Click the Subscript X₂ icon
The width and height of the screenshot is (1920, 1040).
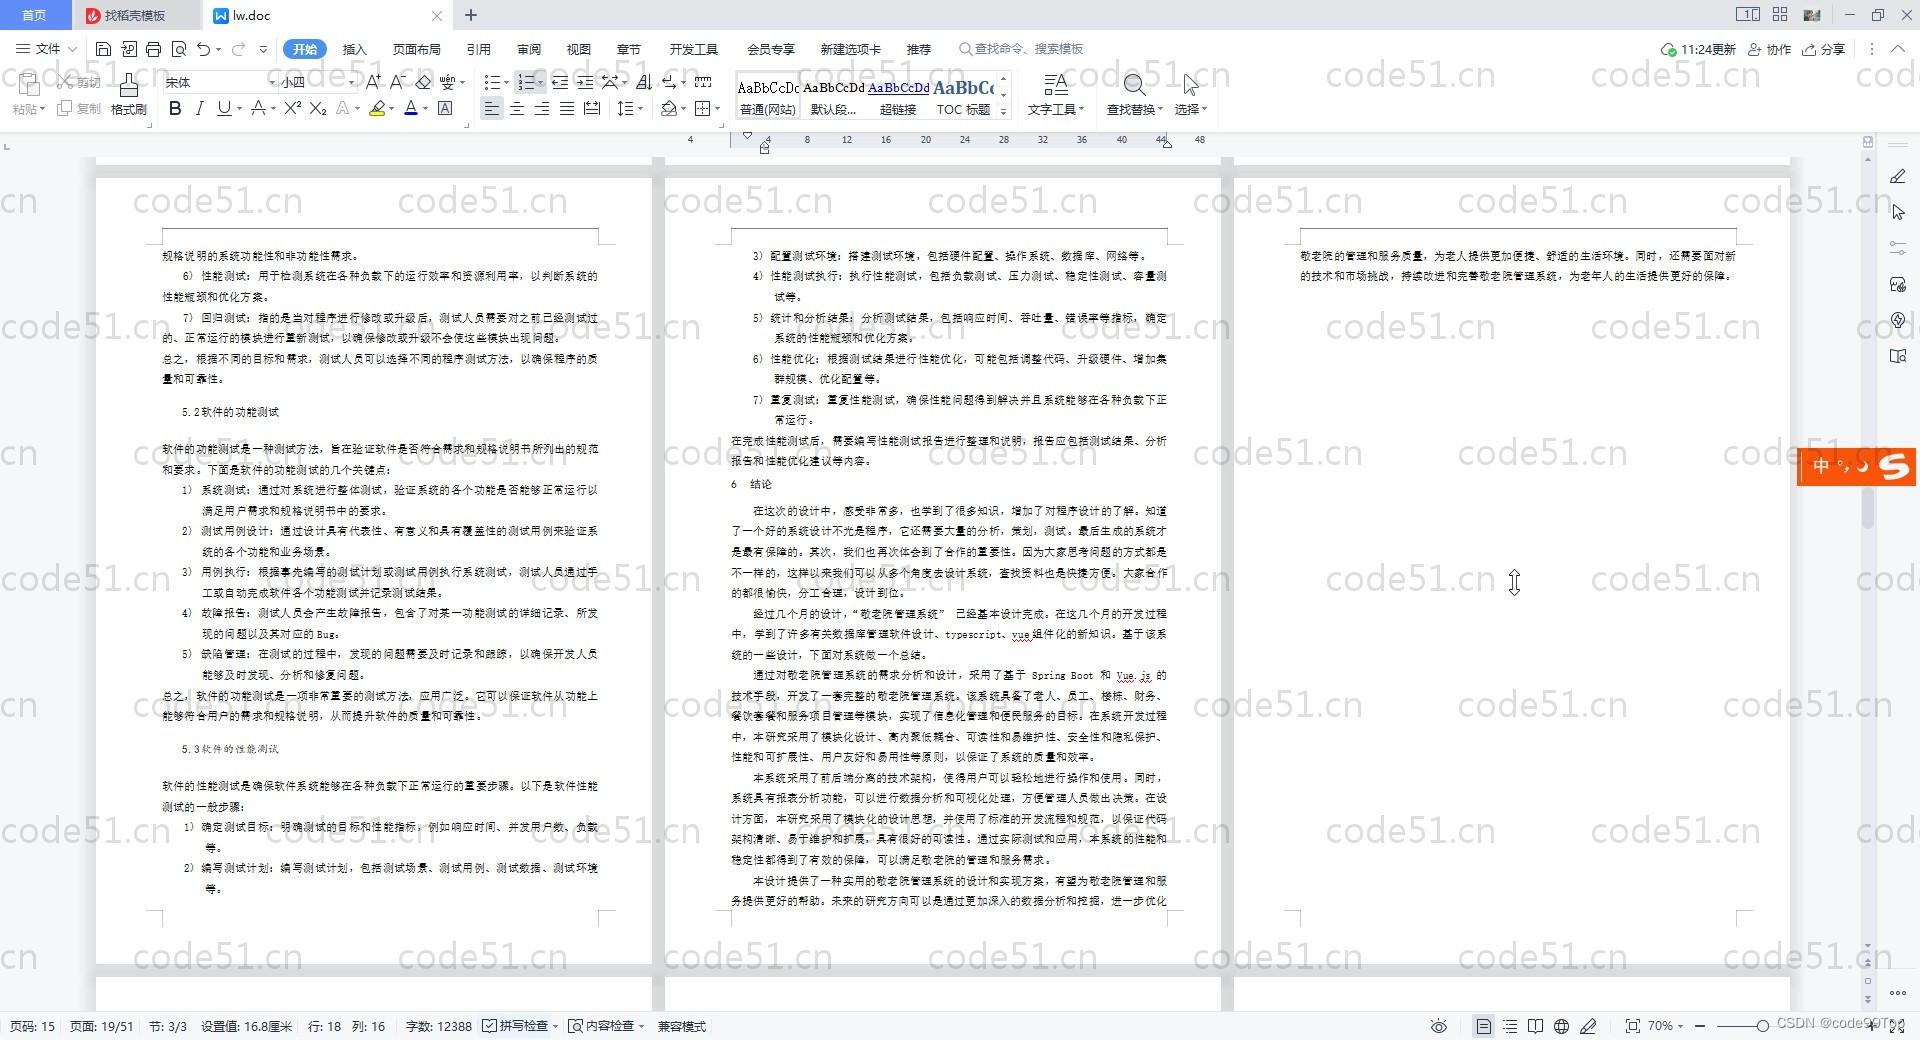click(318, 108)
